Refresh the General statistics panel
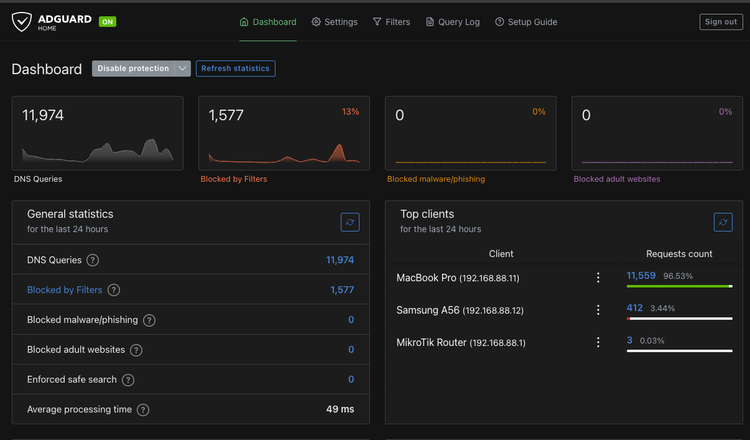 tap(350, 222)
